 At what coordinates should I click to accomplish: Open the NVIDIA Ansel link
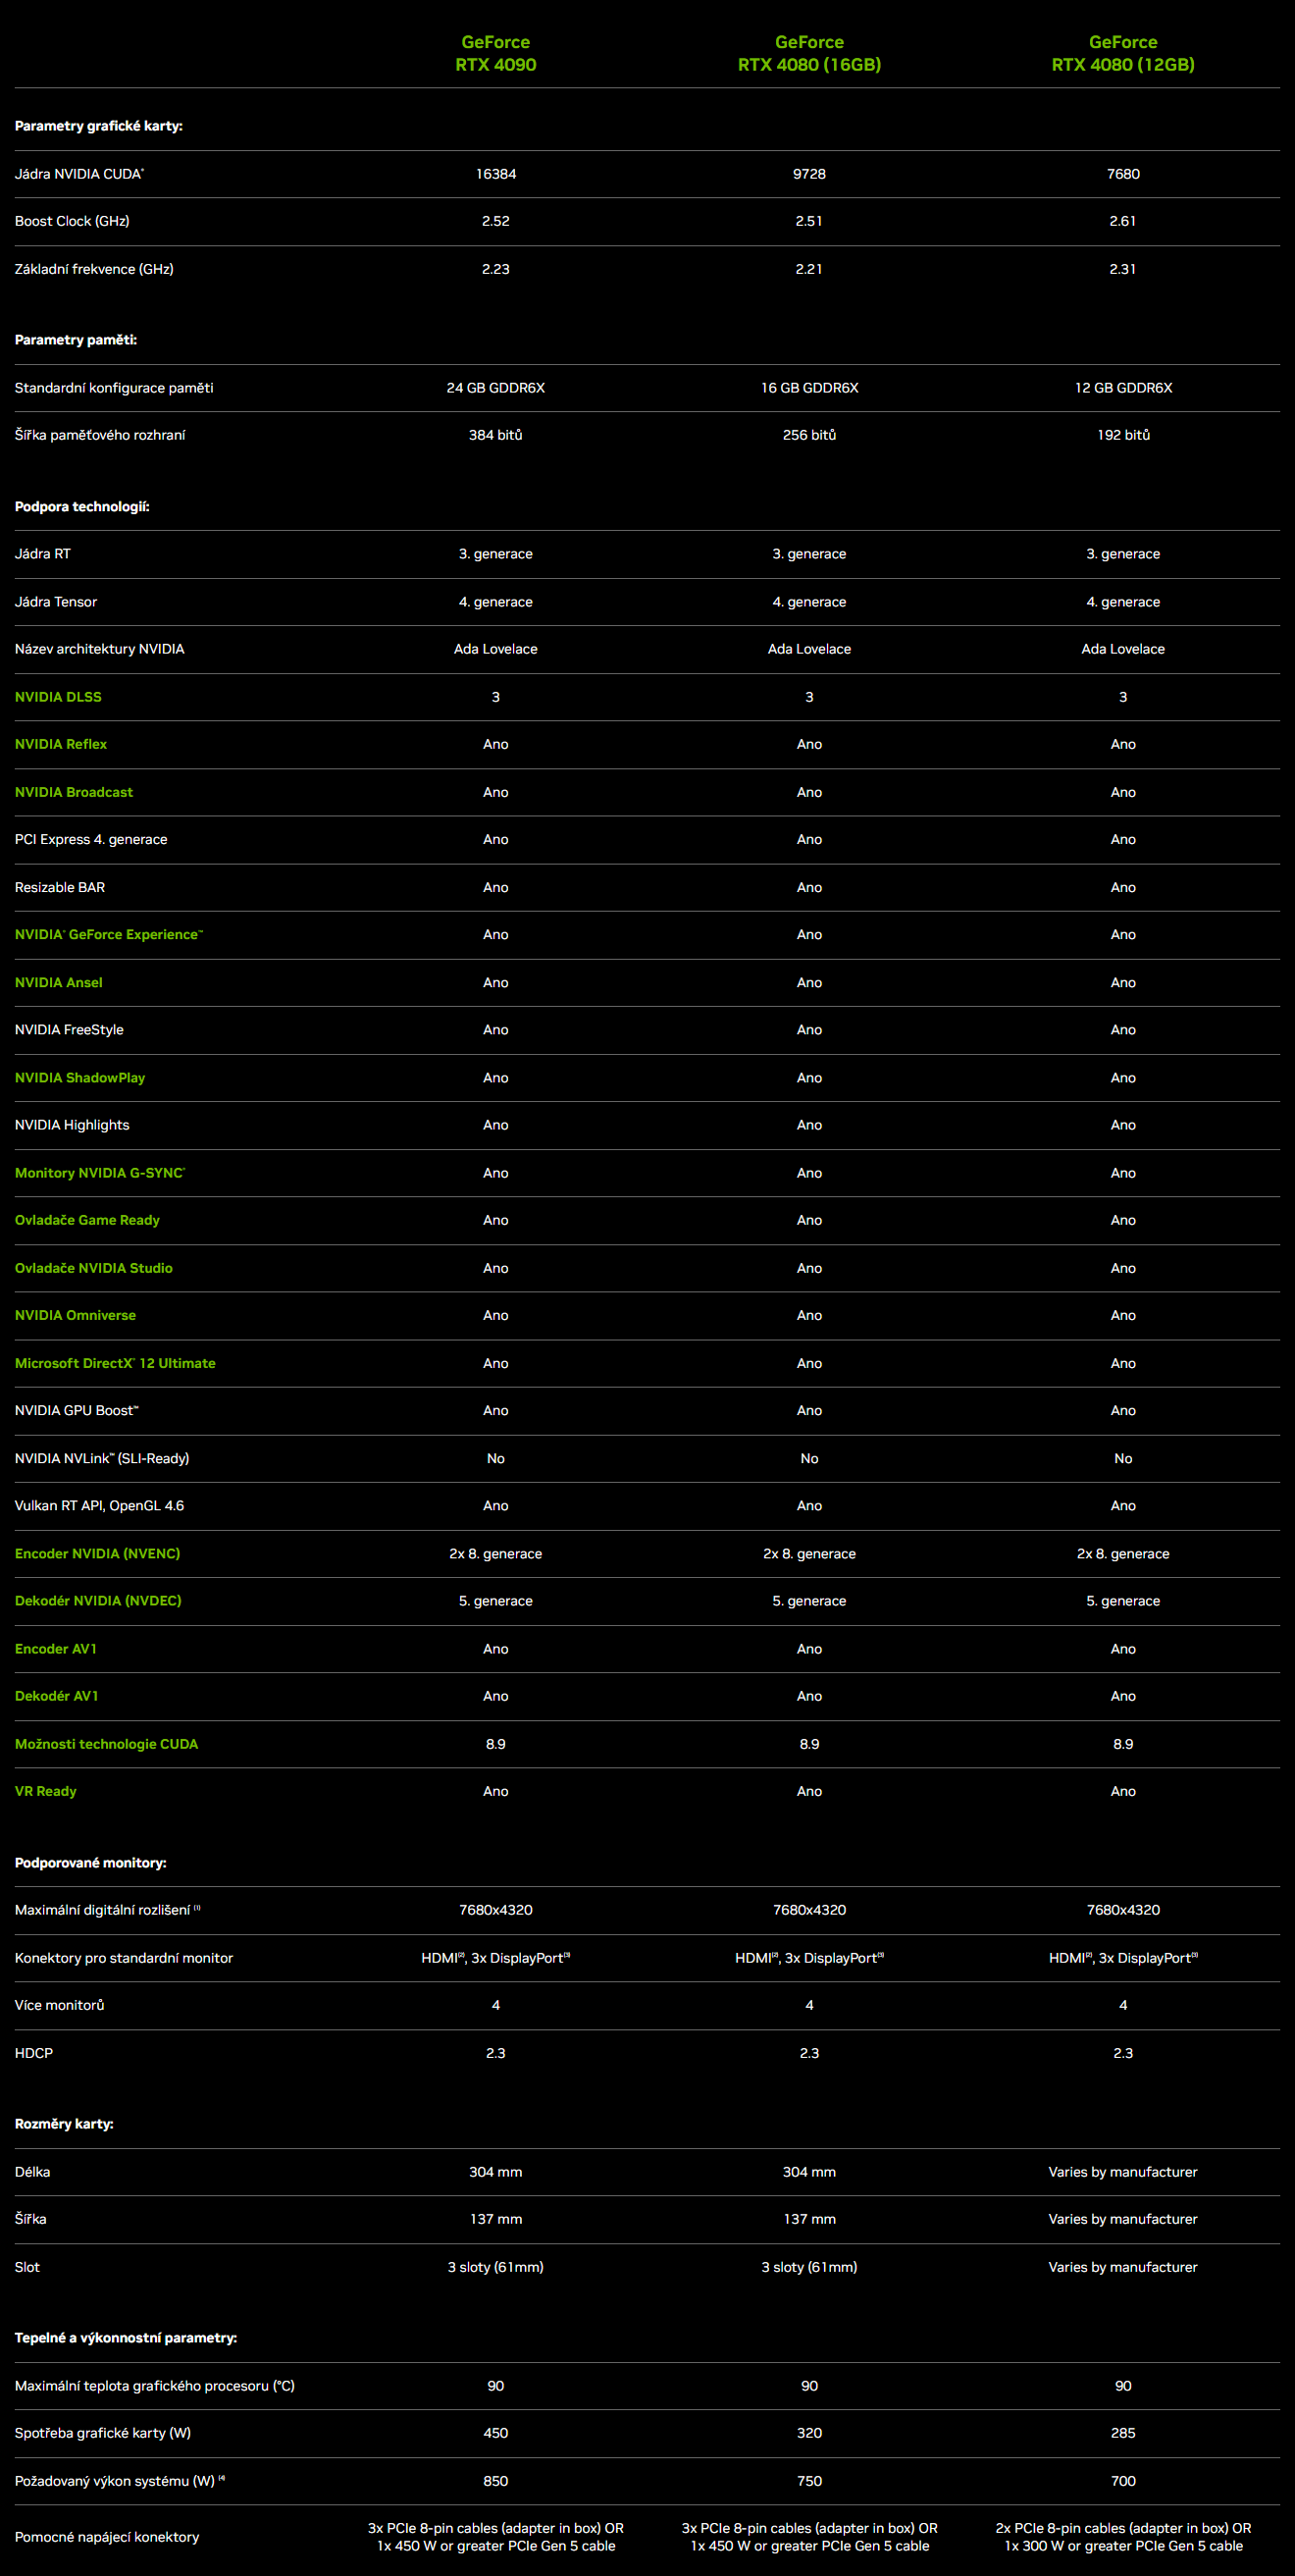[x=59, y=982]
